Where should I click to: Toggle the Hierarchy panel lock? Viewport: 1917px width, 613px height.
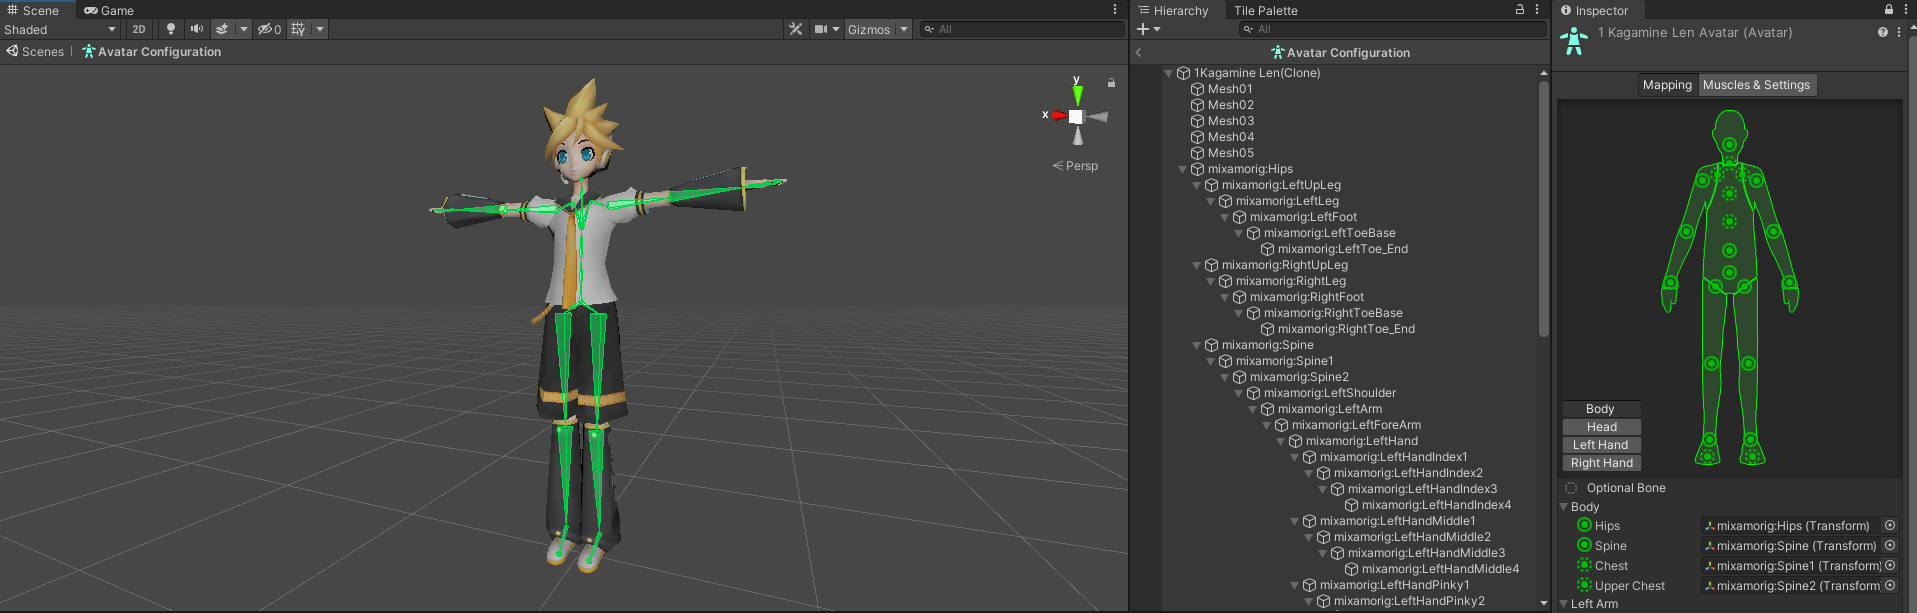(1520, 10)
